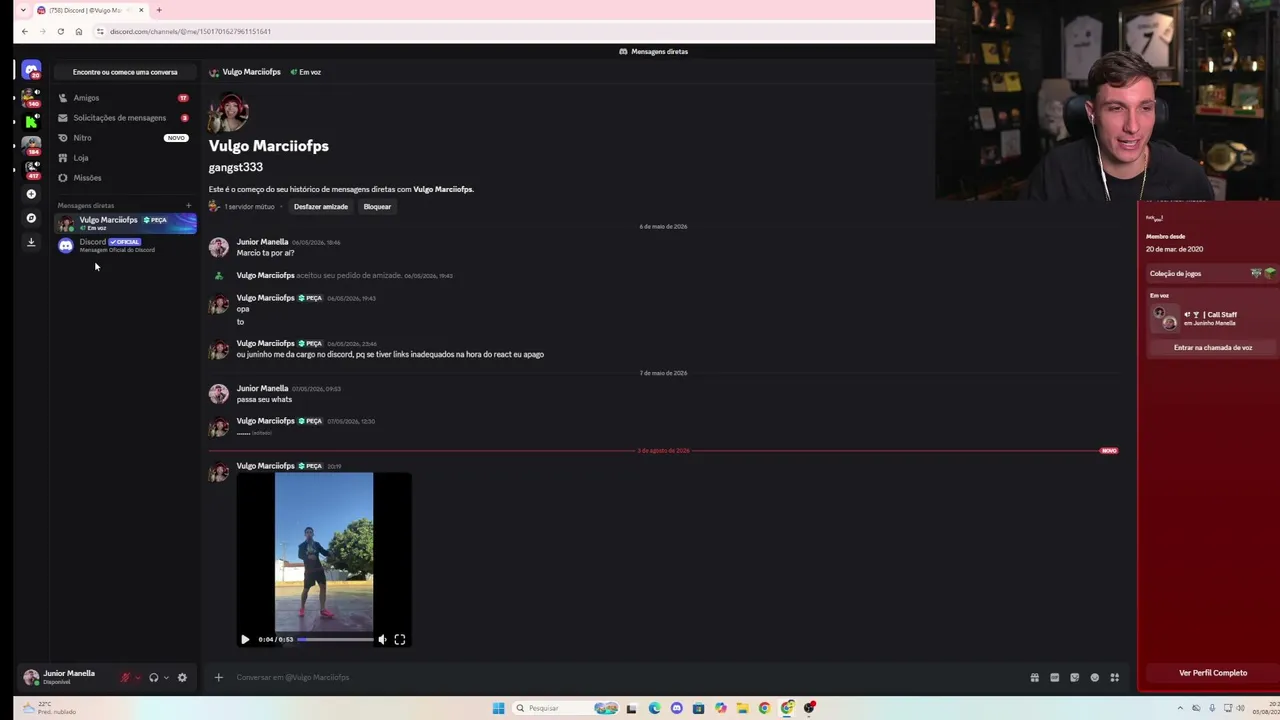Show hidden system tray icons
The image size is (1280, 720).
coord(1180,708)
